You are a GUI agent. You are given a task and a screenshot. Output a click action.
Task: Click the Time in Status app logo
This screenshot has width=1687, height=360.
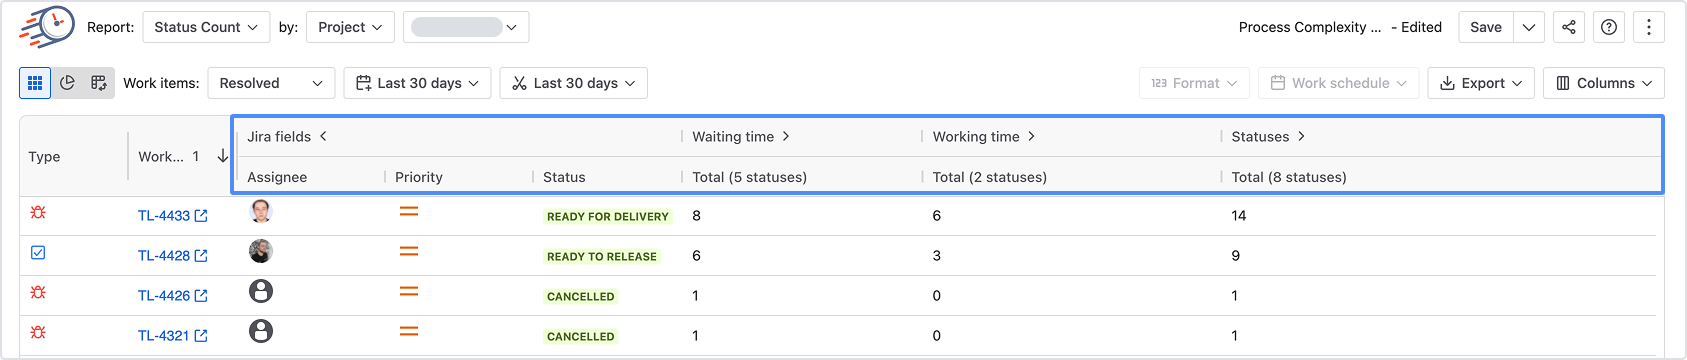47,27
